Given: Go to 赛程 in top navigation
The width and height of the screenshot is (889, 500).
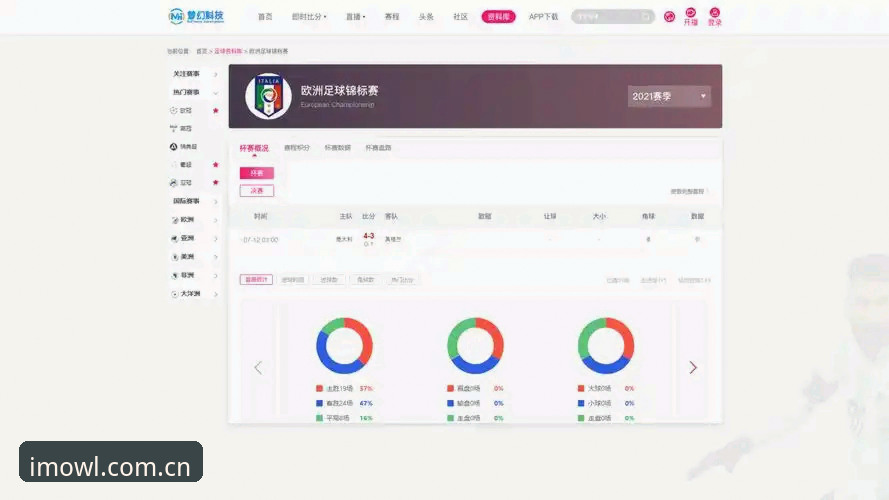Looking at the screenshot, I should pos(392,17).
